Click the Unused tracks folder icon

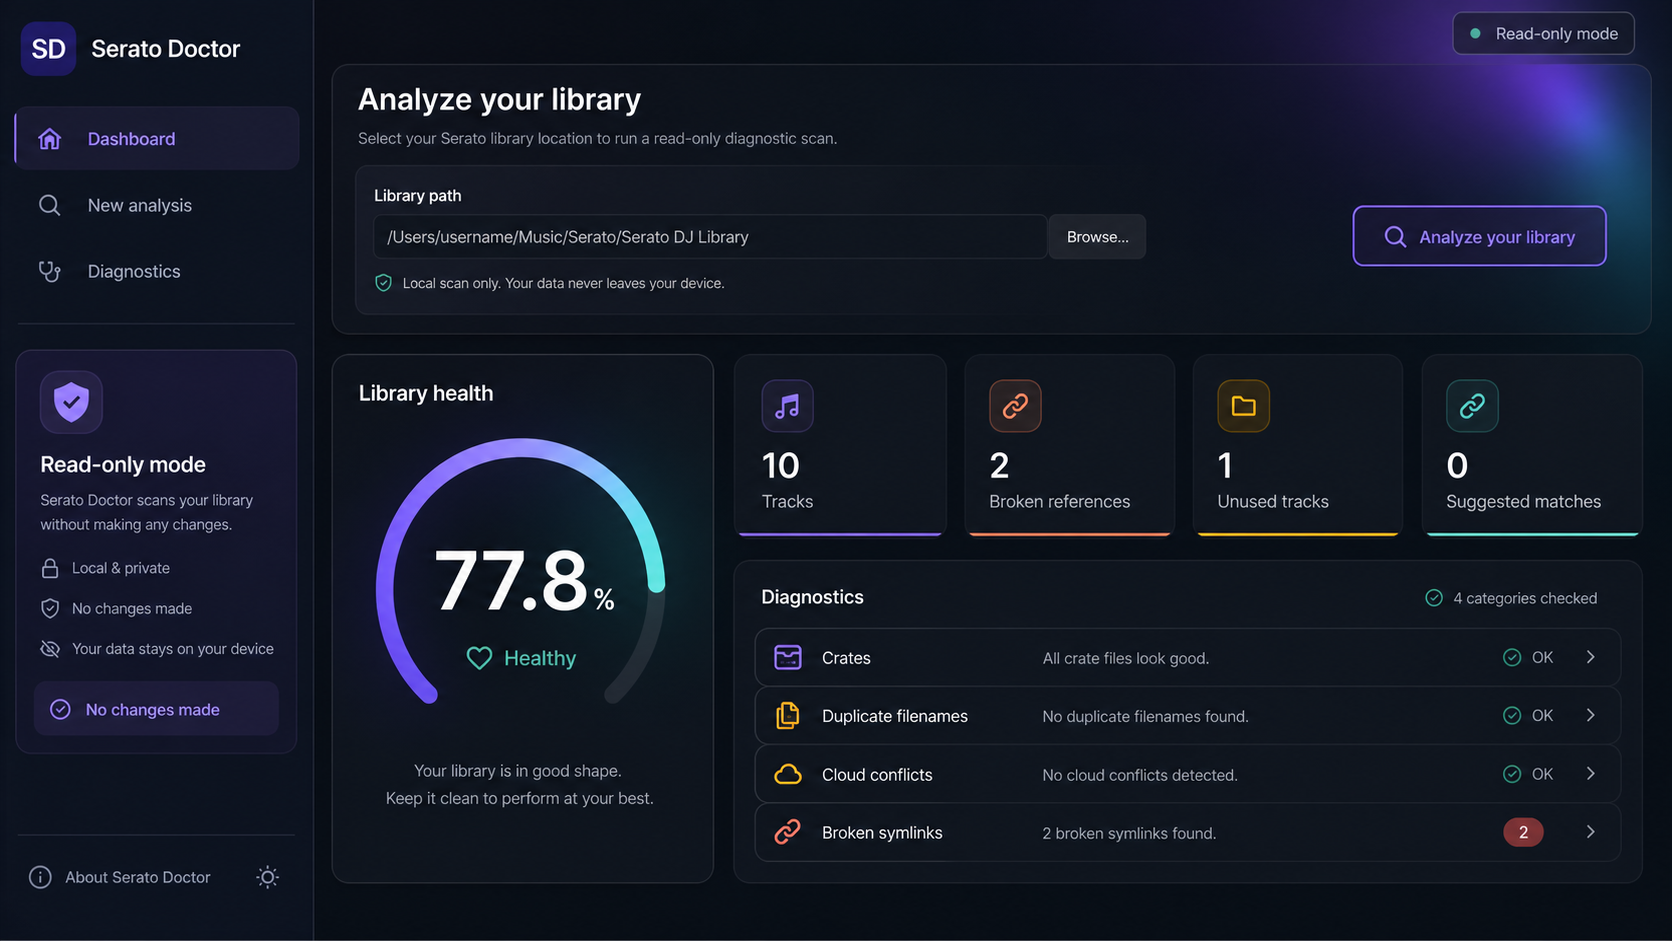pyautogui.click(x=1243, y=406)
